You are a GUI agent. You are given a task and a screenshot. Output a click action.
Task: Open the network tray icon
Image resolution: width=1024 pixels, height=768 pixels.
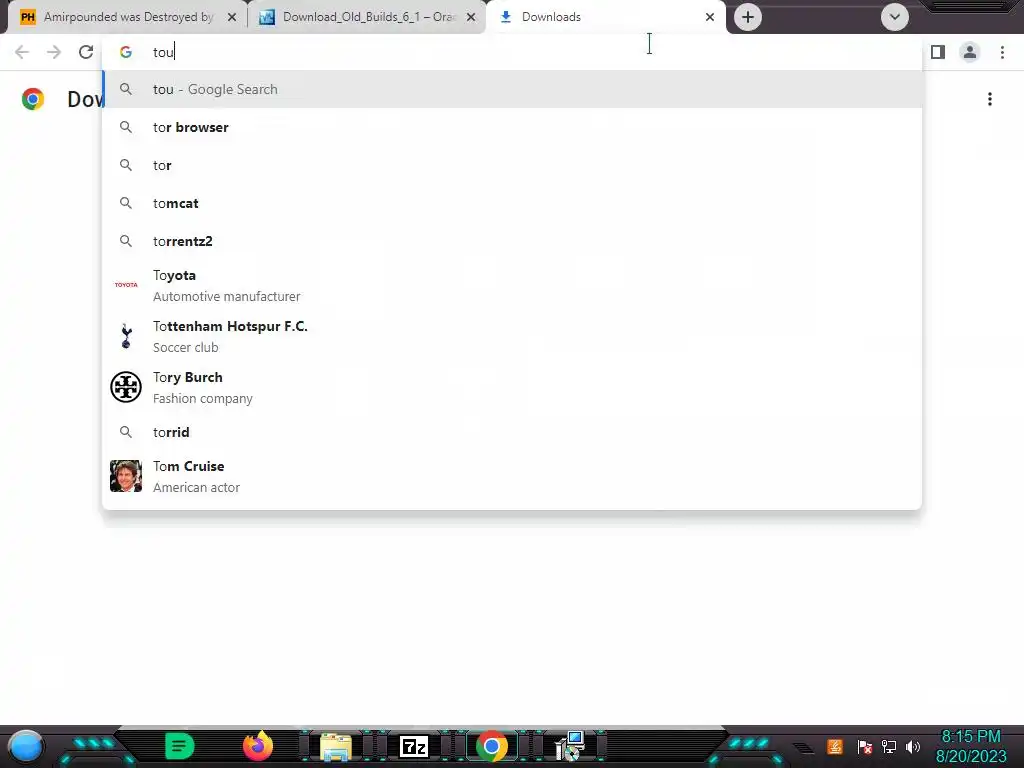888,746
